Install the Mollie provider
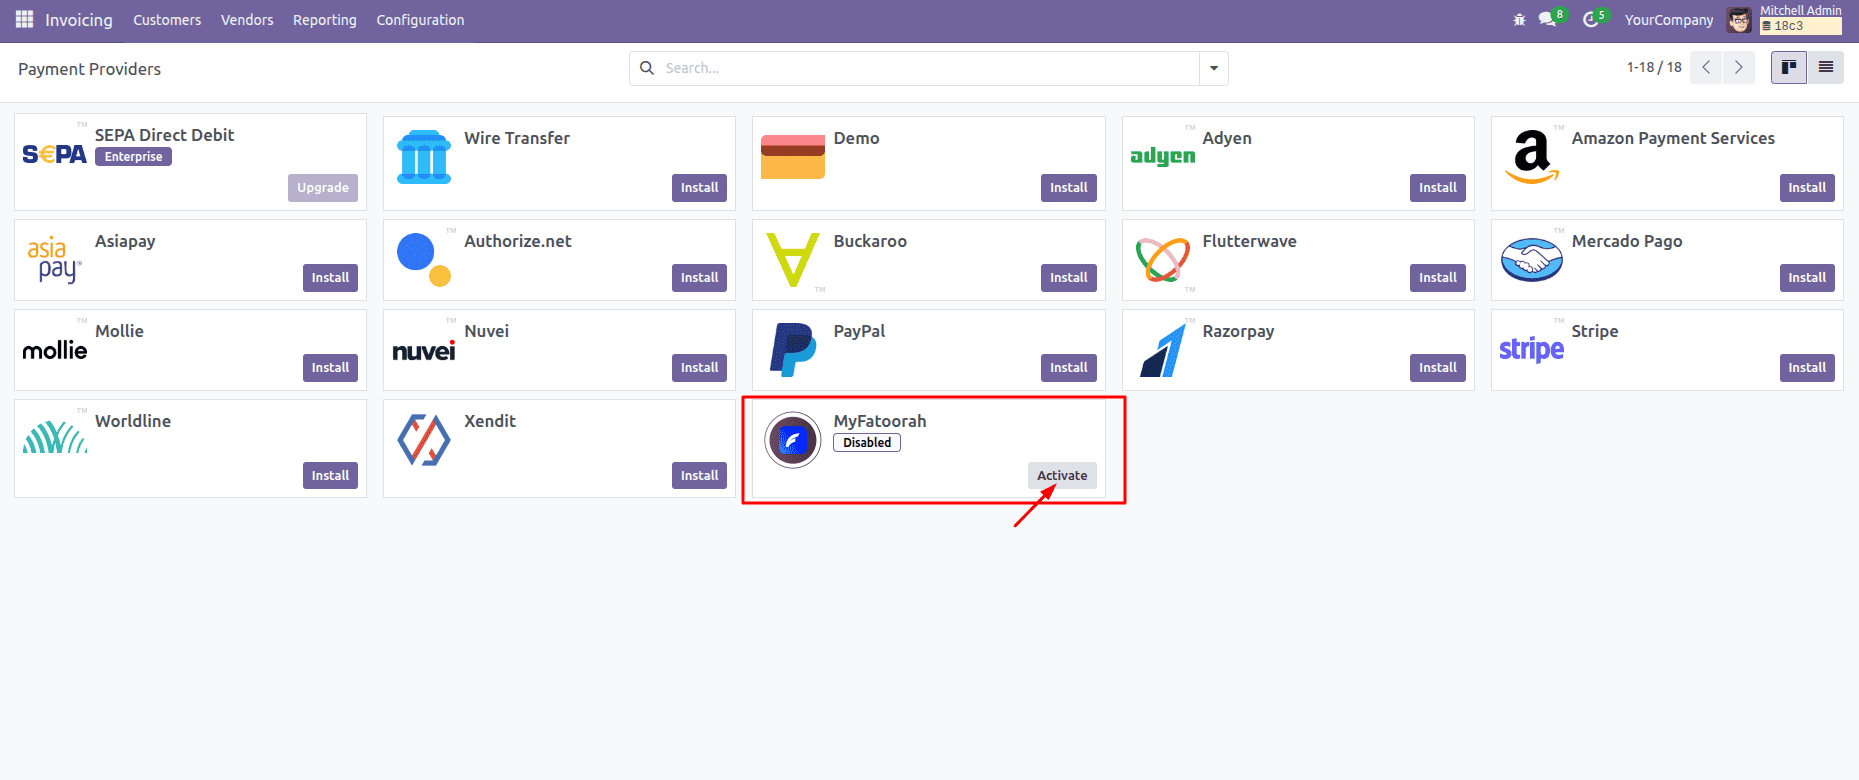 click(330, 368)
